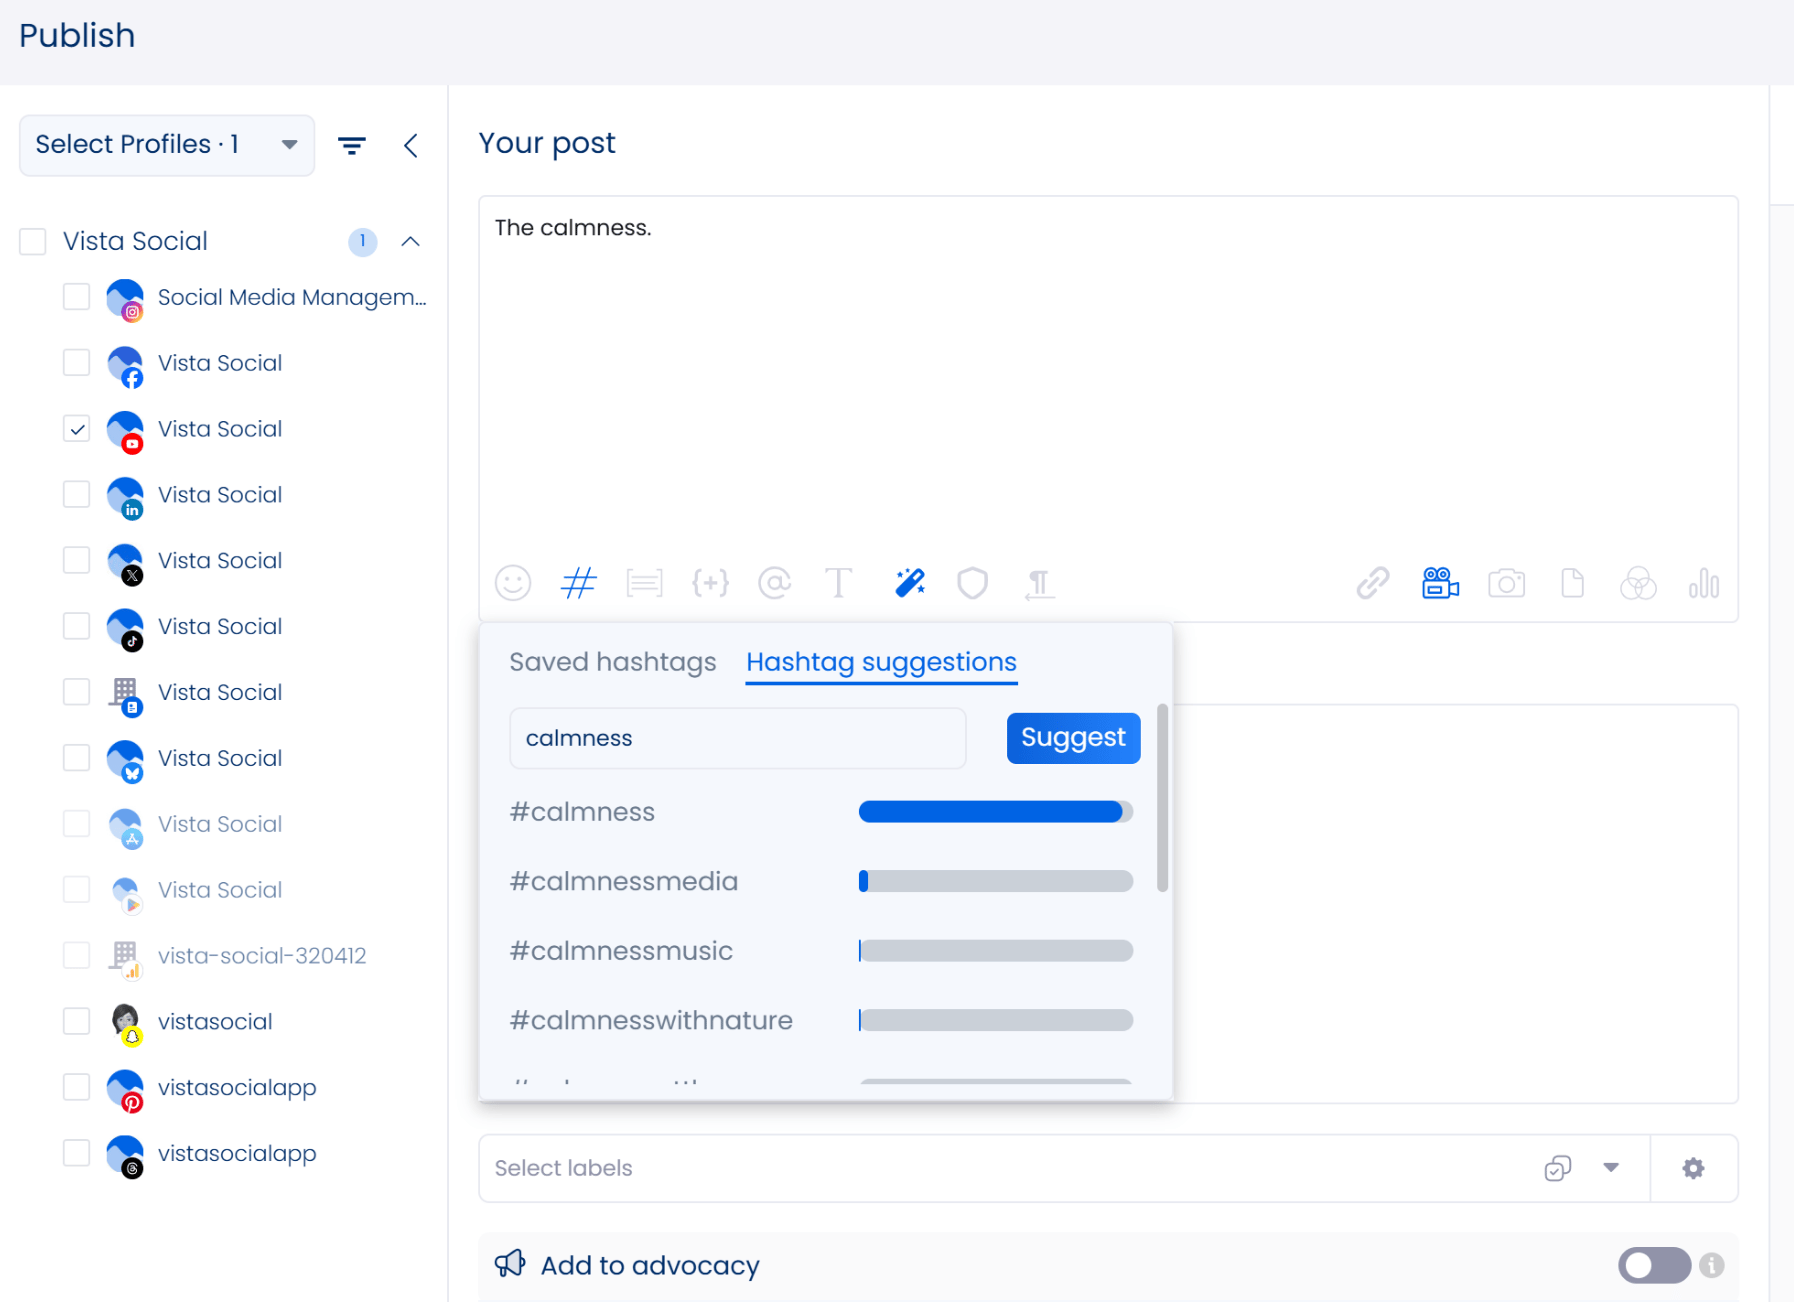Choose the #calmnessmusic hashtag suggestion
Image resolution: width=1796 pixels, height=1302 pixels.
(x=621, y=951)
